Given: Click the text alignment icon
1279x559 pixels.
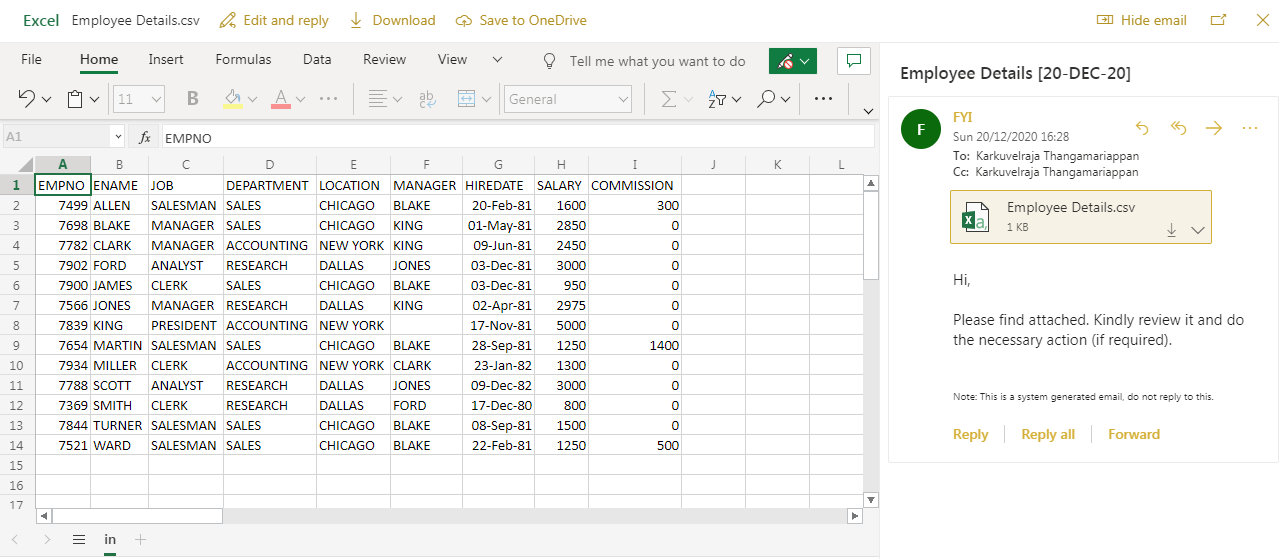Looking at the screenshot, I should [x=378, y=99].
